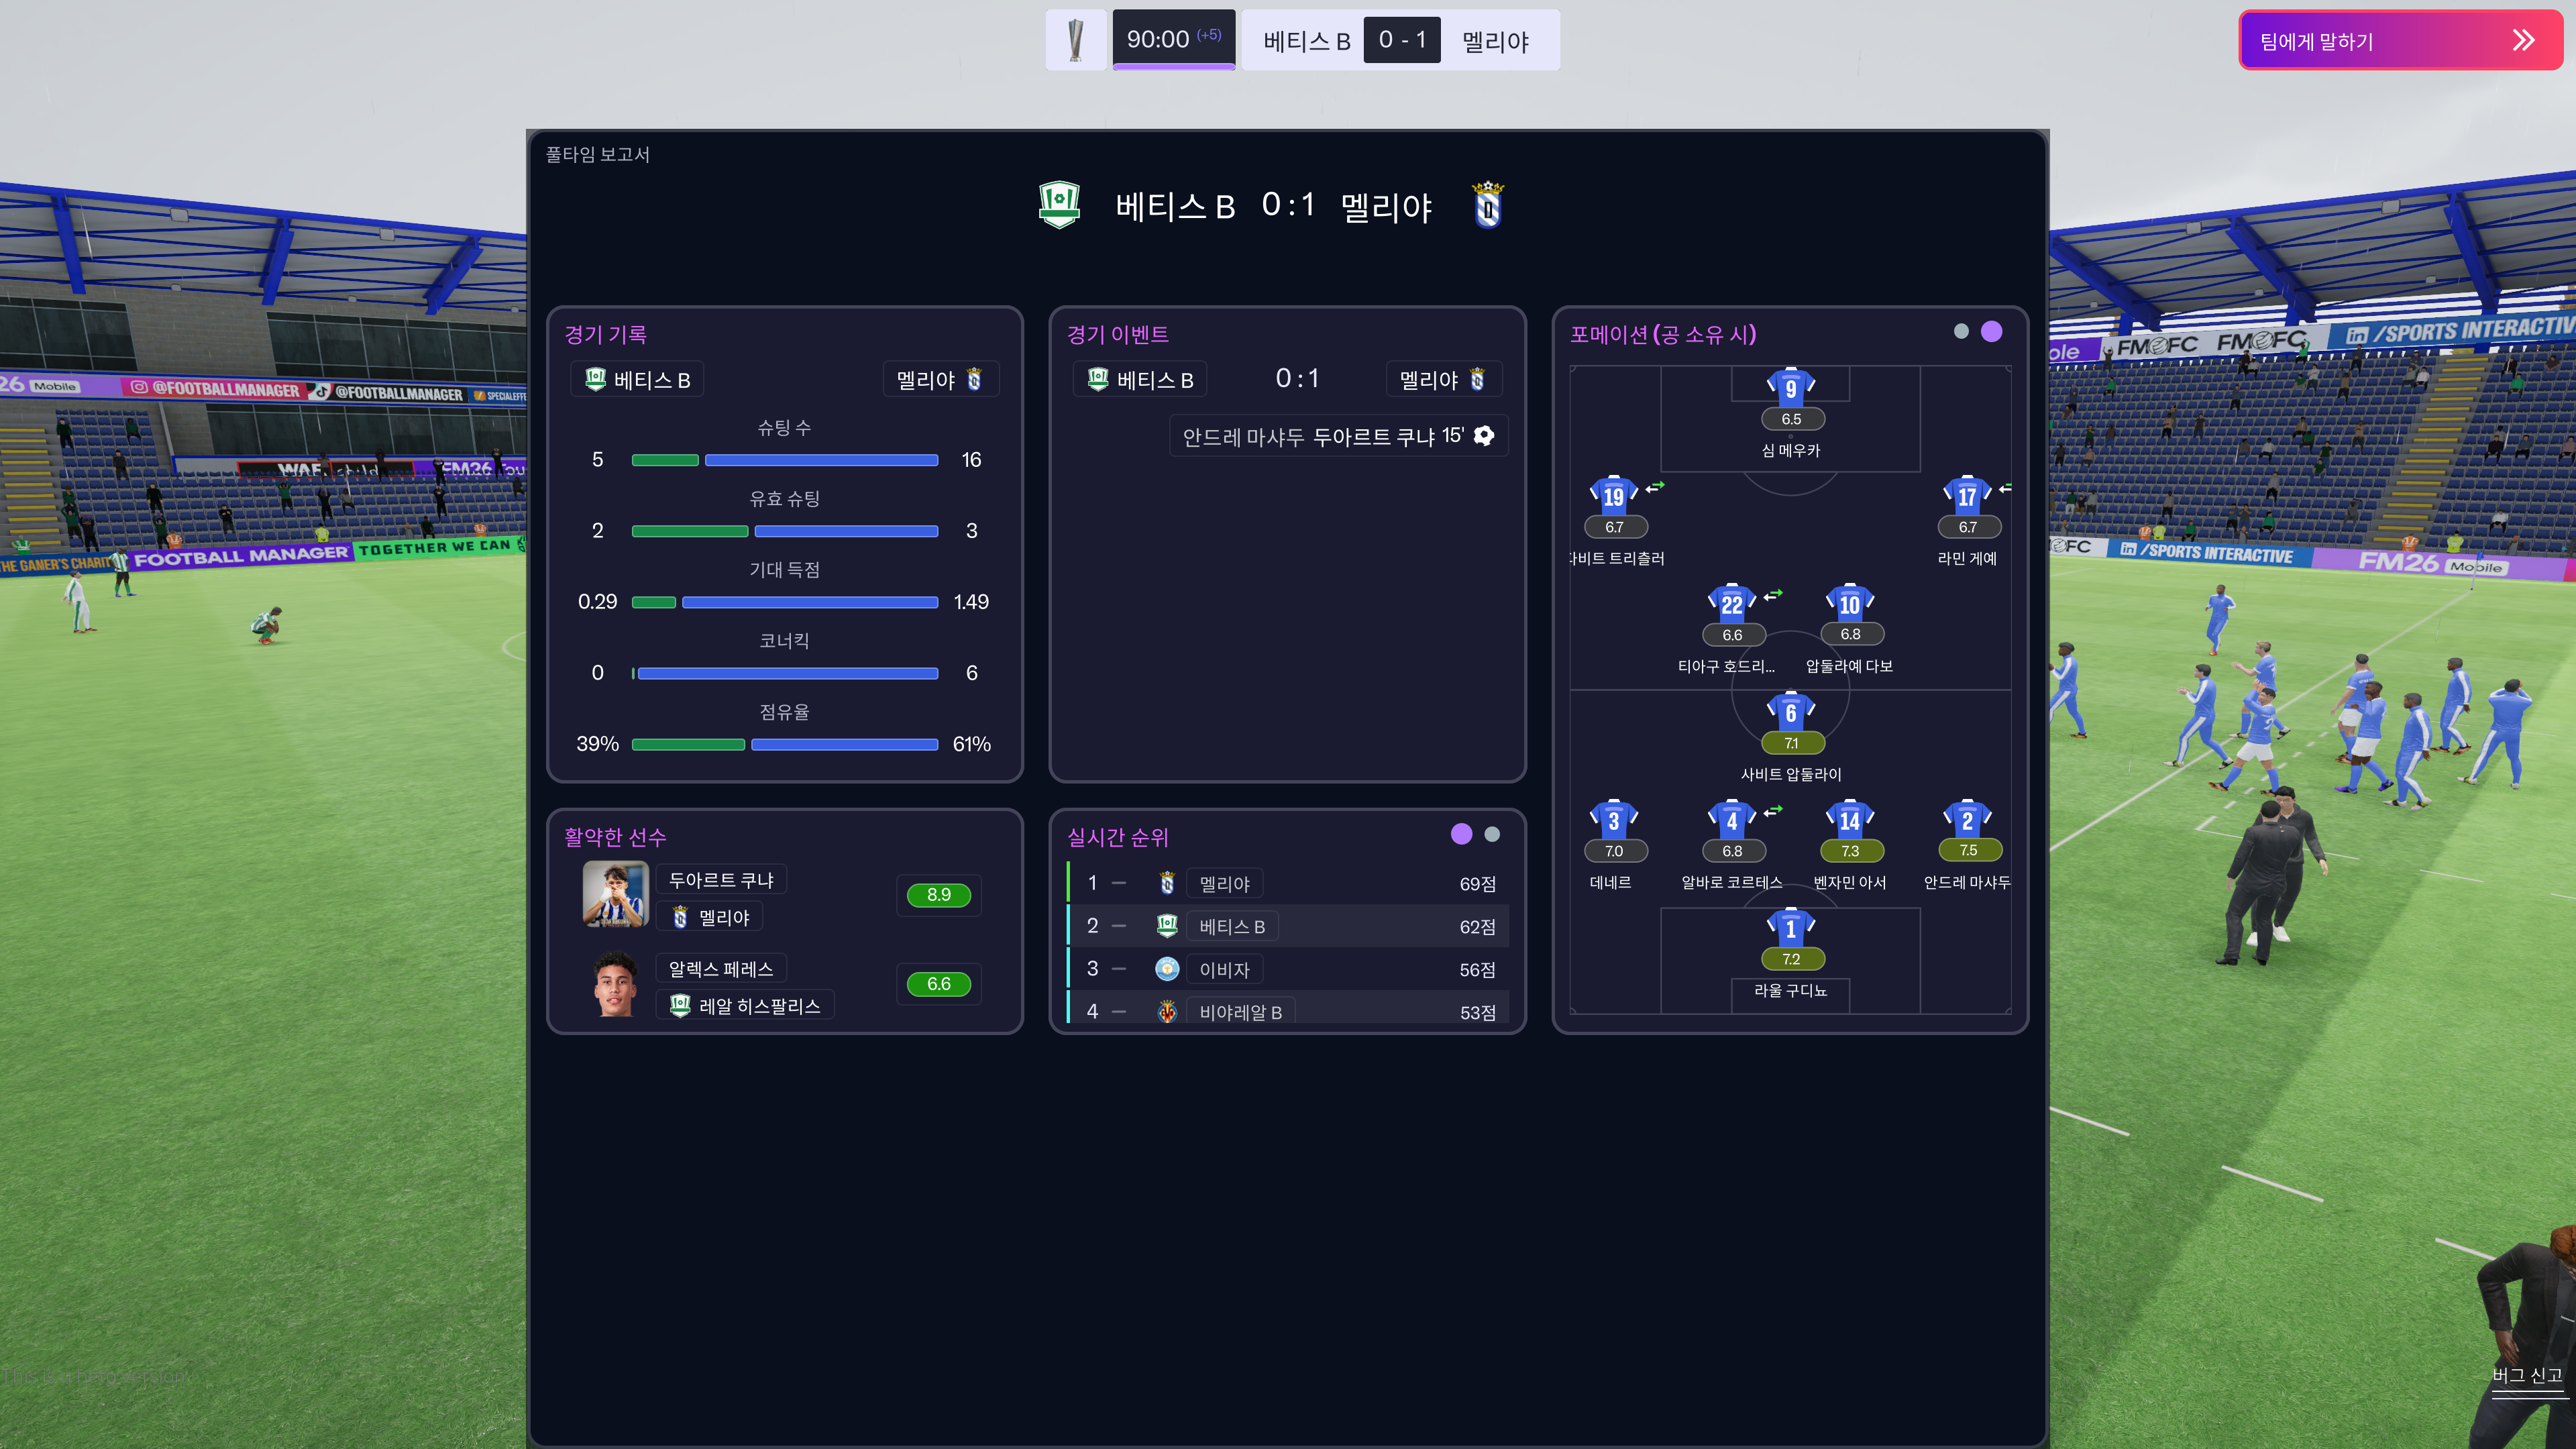Image resolution: width=2576 pixels, height=1449 pixels.
Task: Select the grey dot in 실시간 순위 panel
Action: pyautogui.click(x=1492, y=834)
